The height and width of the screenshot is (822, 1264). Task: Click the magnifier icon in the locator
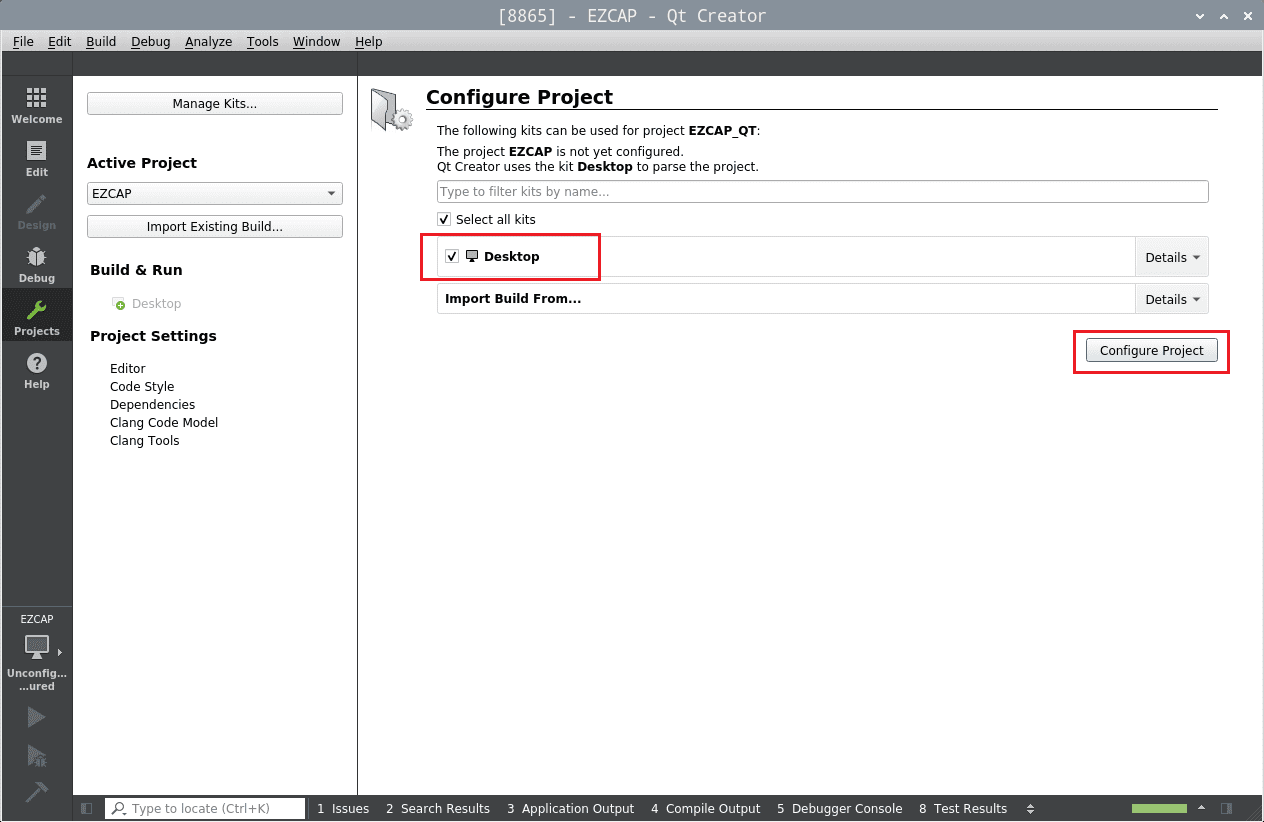pyautogui.click(x=118, y=808)
